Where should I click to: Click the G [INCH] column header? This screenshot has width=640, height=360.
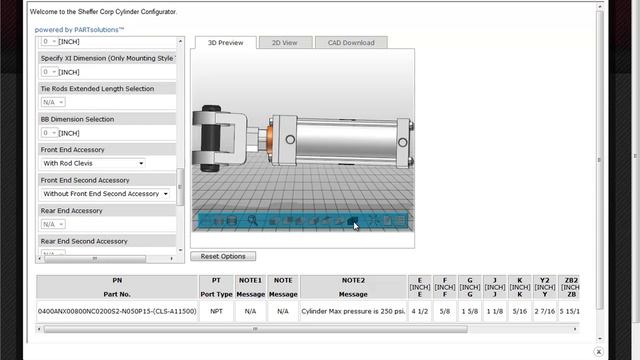pos(470,287)
